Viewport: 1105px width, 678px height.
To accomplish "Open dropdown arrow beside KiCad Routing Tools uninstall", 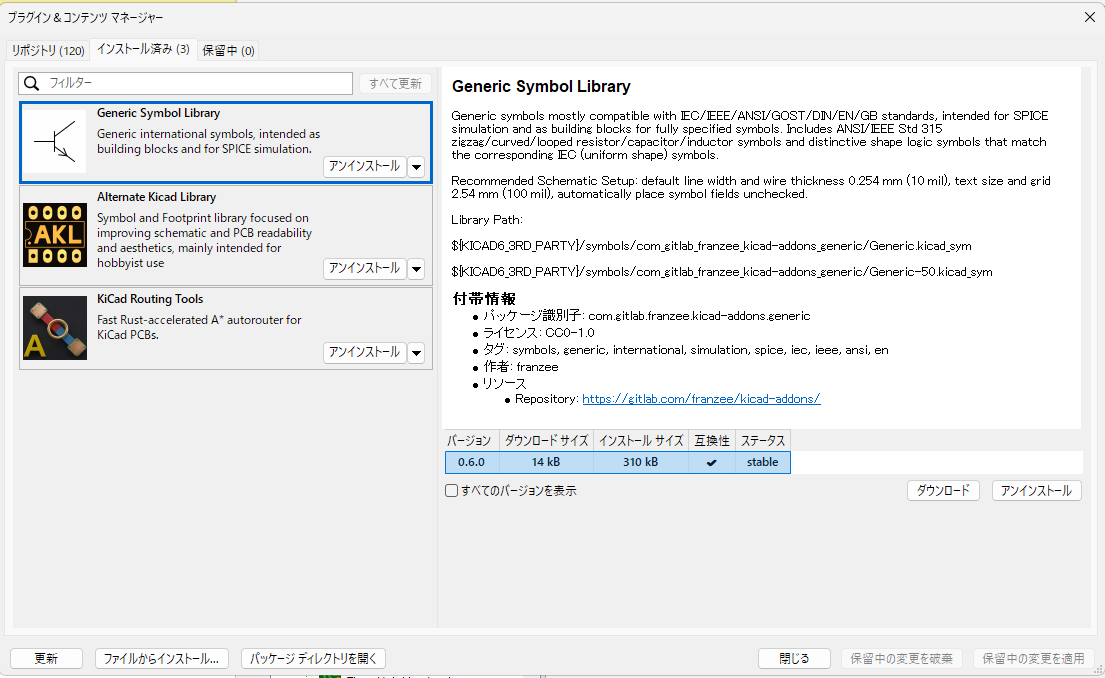I will click(x=416, y=353).
